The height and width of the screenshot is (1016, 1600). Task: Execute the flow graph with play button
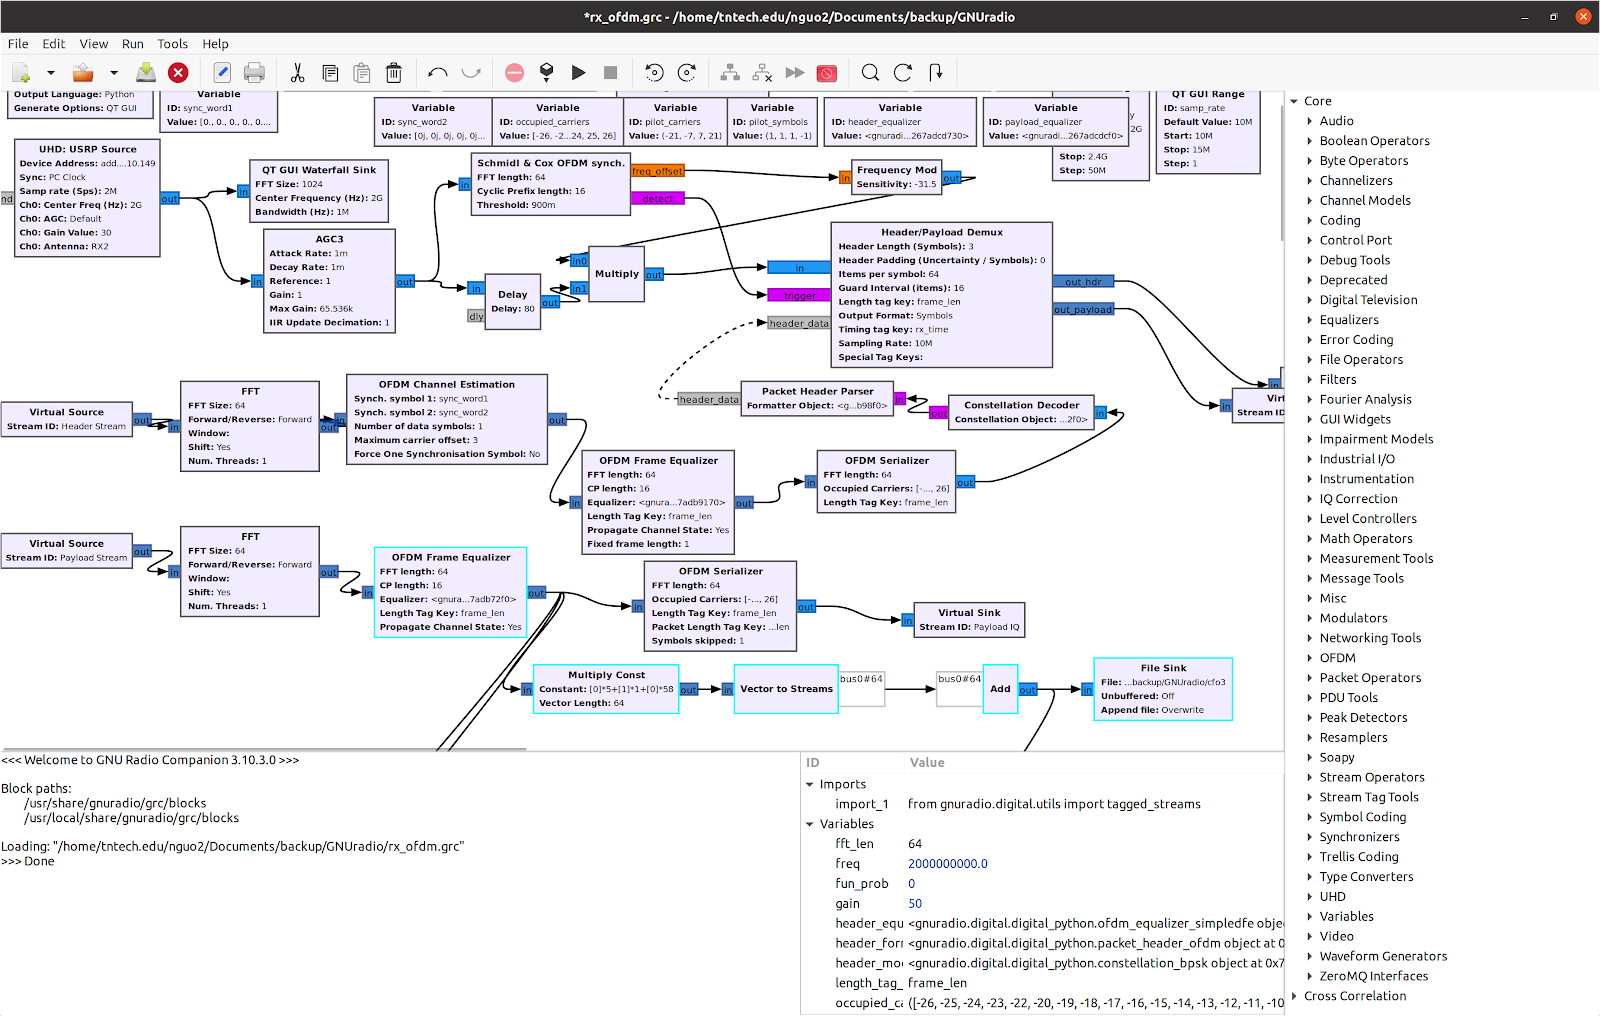(x=578, y=72)
